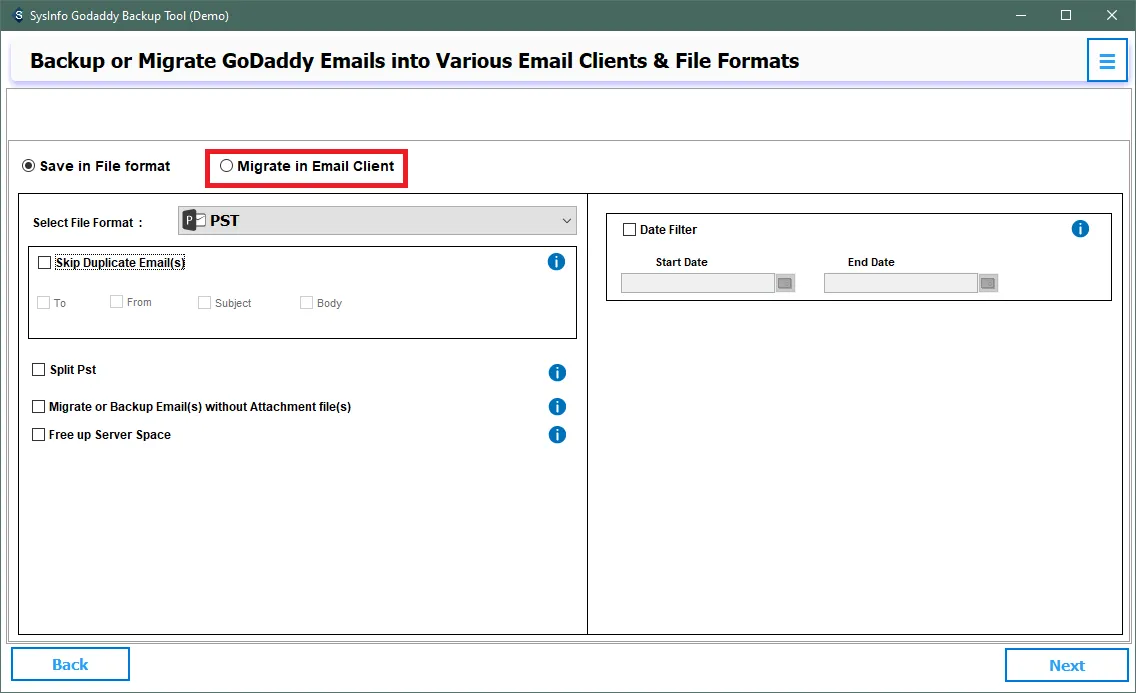
Task: Click the Next button
Action: click(1066, 665)
